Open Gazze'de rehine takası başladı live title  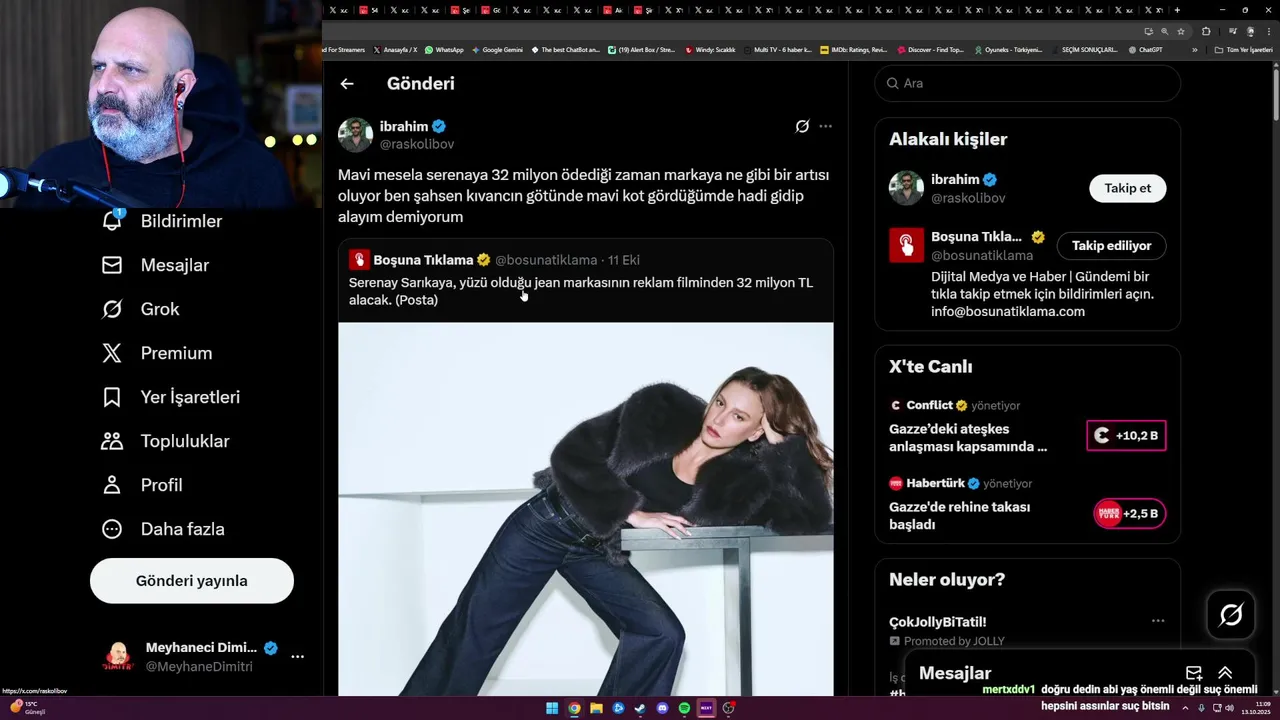coord(959,516)
